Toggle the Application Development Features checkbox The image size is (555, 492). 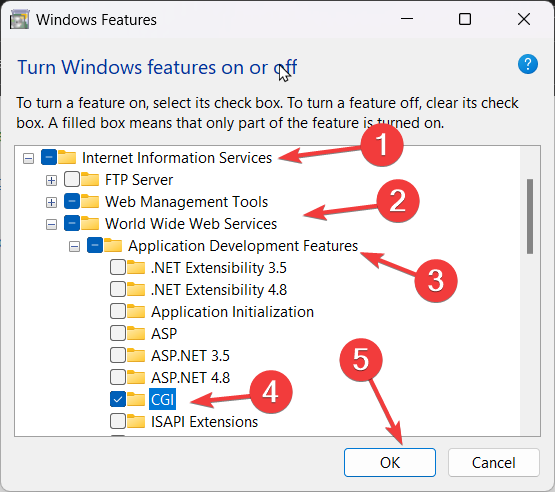(95, 245)
